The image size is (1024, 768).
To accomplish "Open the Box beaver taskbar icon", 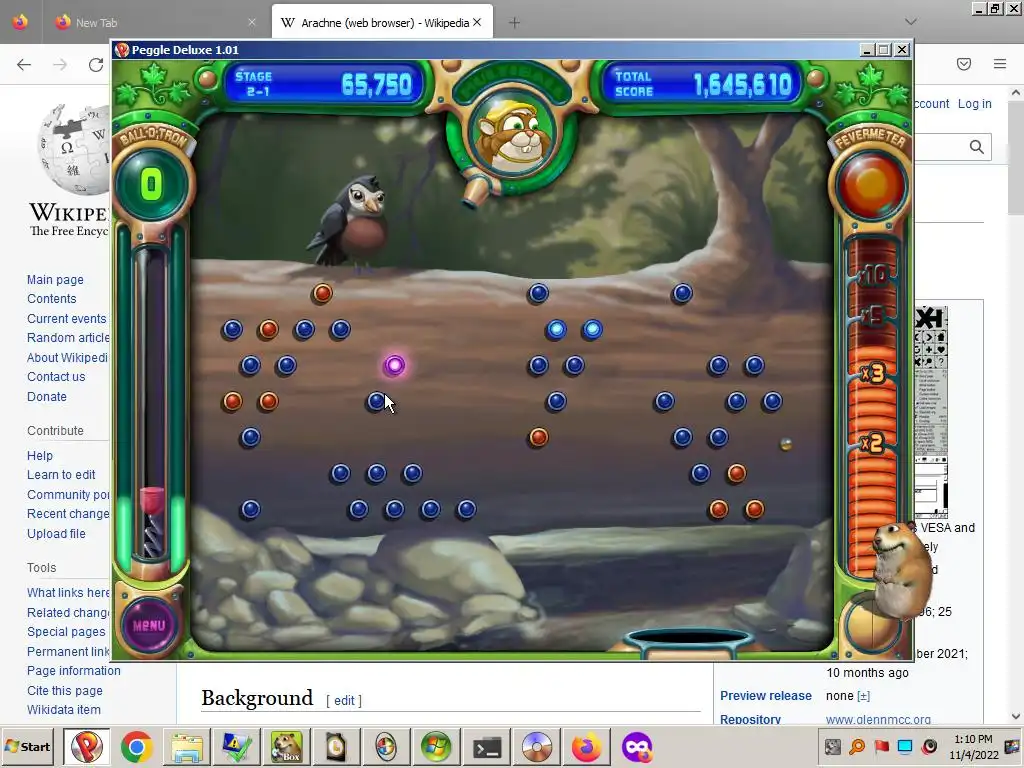I will 287,747.
